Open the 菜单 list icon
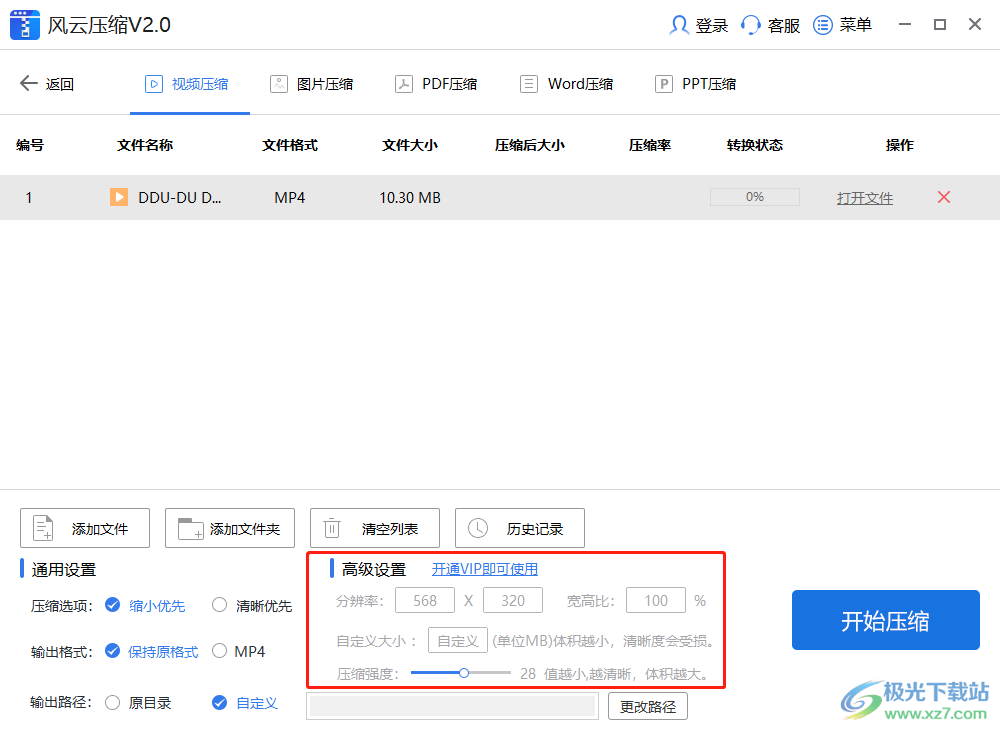The width and height of the screenshot is (1000, 730). [823, 25]
